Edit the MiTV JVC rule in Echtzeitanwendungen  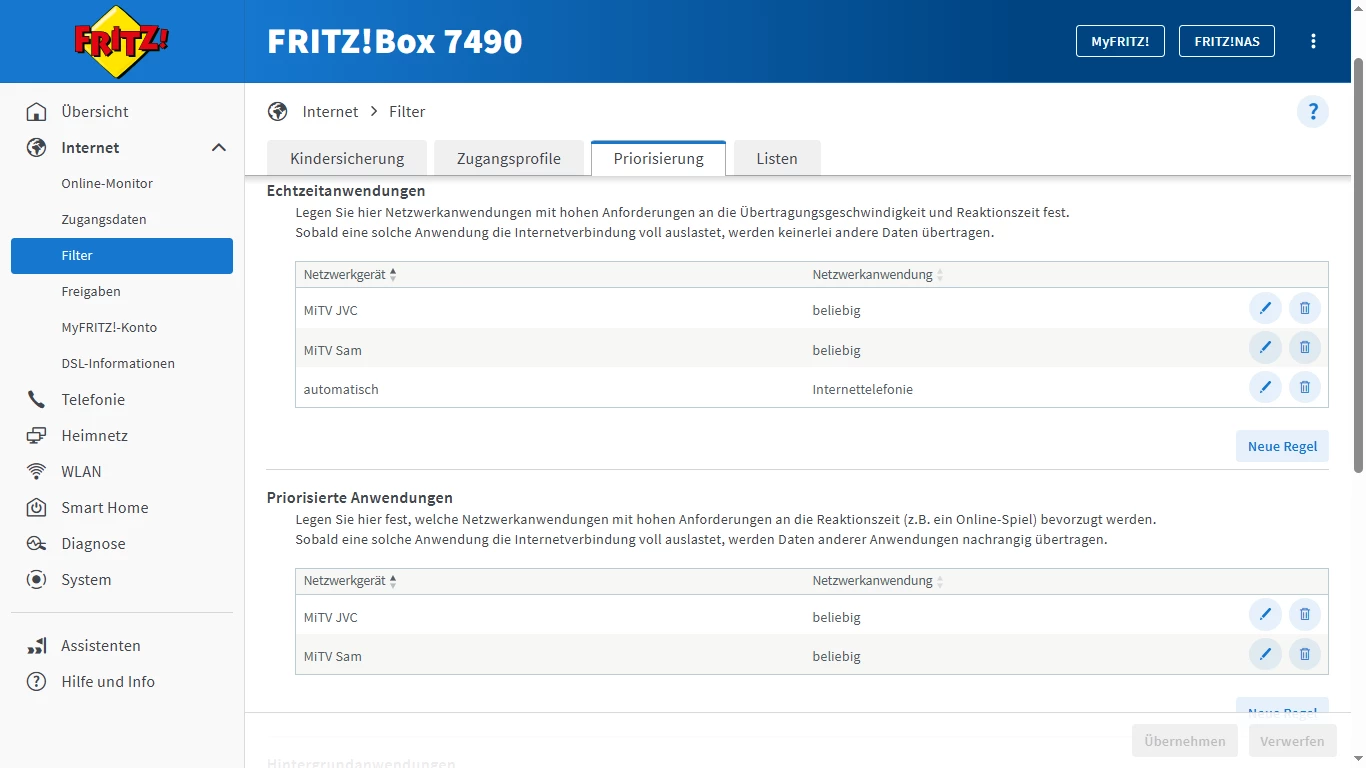[1265, 308]
